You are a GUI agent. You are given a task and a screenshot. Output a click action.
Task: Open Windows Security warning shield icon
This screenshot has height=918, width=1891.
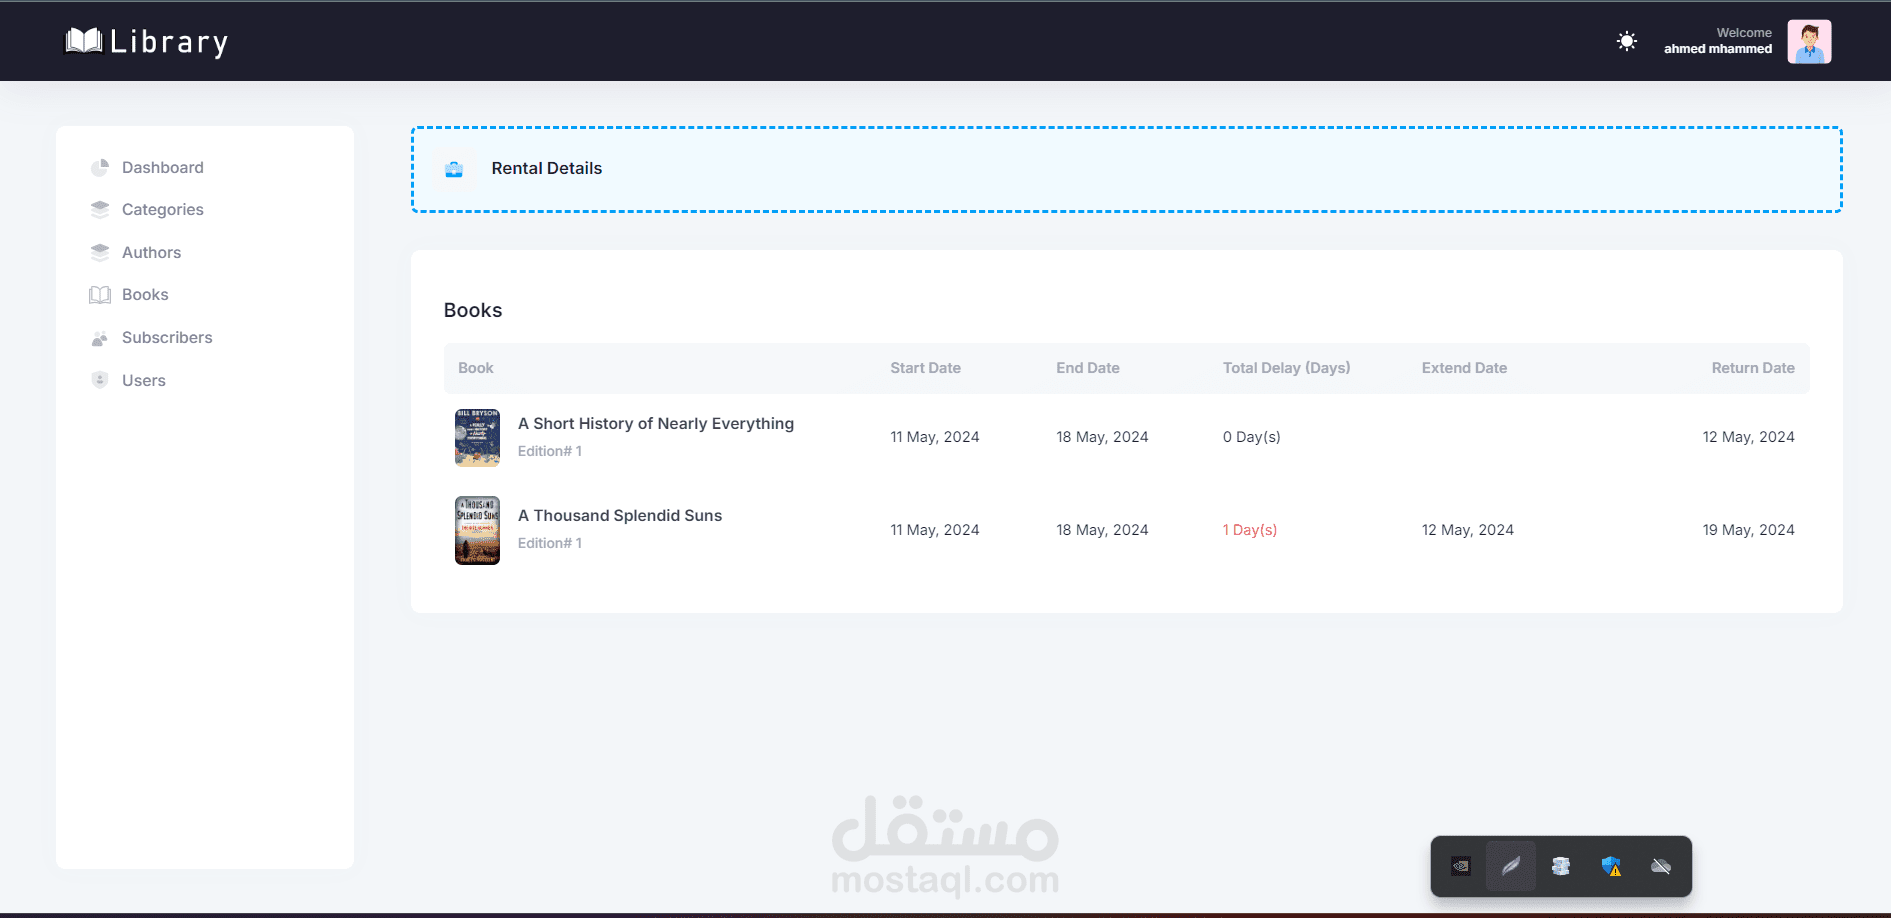point(1612,866)
